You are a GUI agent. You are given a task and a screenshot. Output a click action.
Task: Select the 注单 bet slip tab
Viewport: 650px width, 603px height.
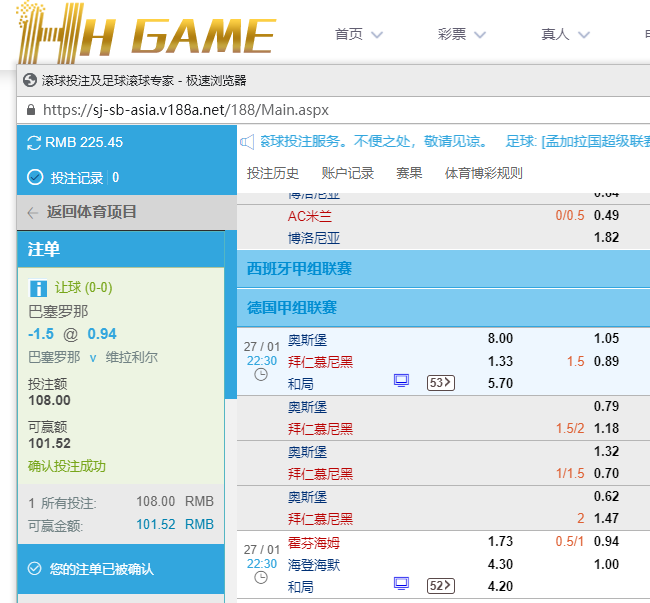tap(121, 249)
